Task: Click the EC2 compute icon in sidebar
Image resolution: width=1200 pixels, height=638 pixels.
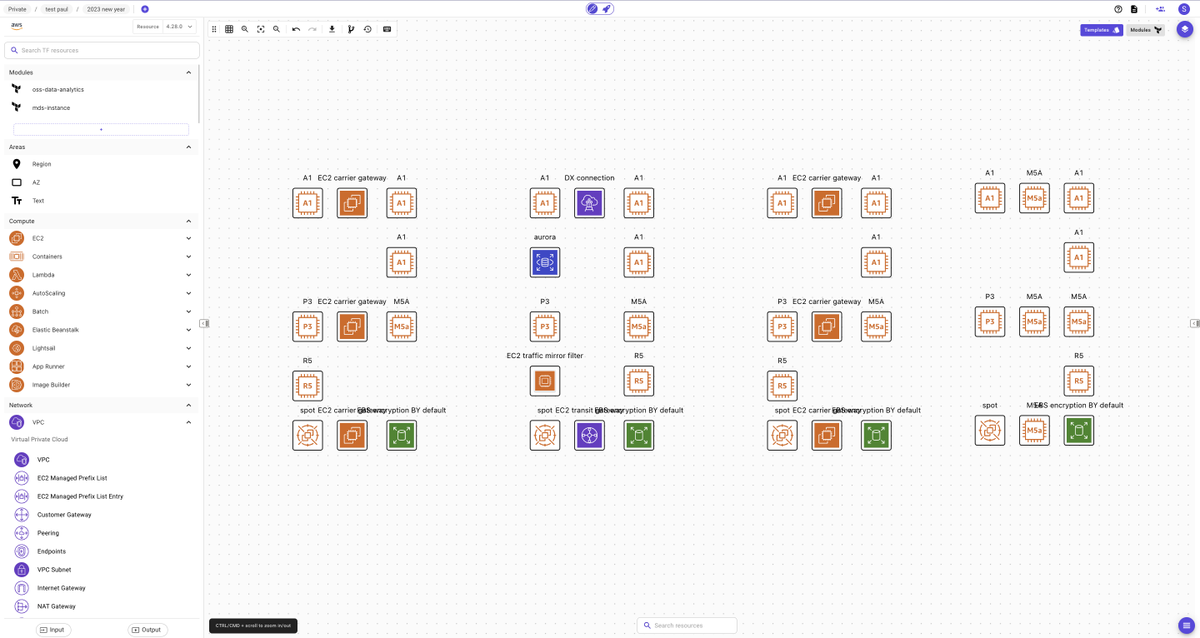Action: click(x=18, y=238)
